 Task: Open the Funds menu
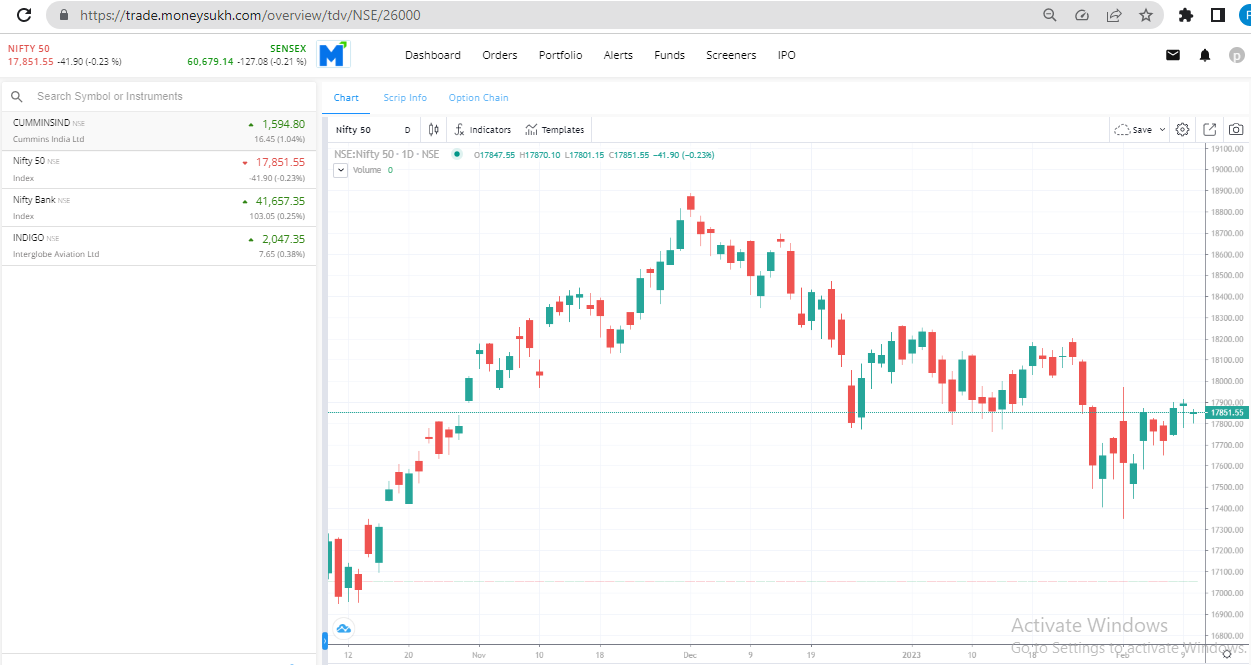(x=670, y=55)
